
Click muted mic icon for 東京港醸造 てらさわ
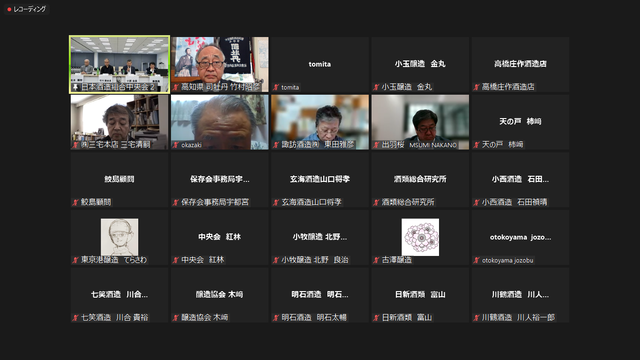76,260
